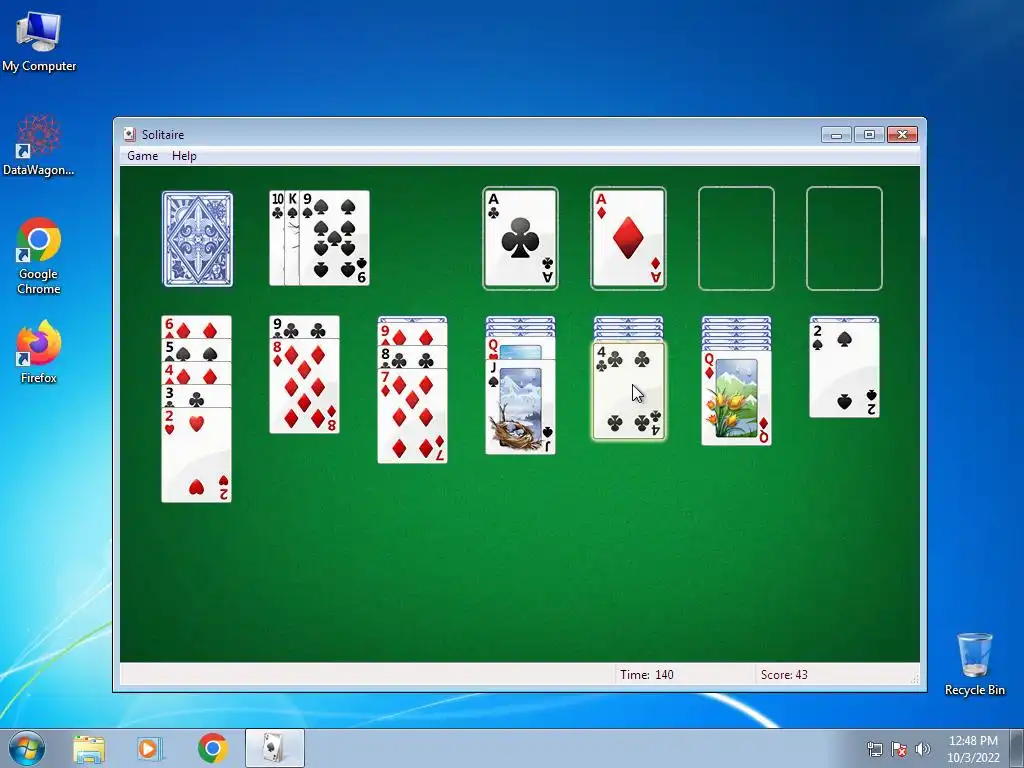Select the Firefox desktop icon
Viewport: 1024px width, 768px height.
click(x=39, y=352)
